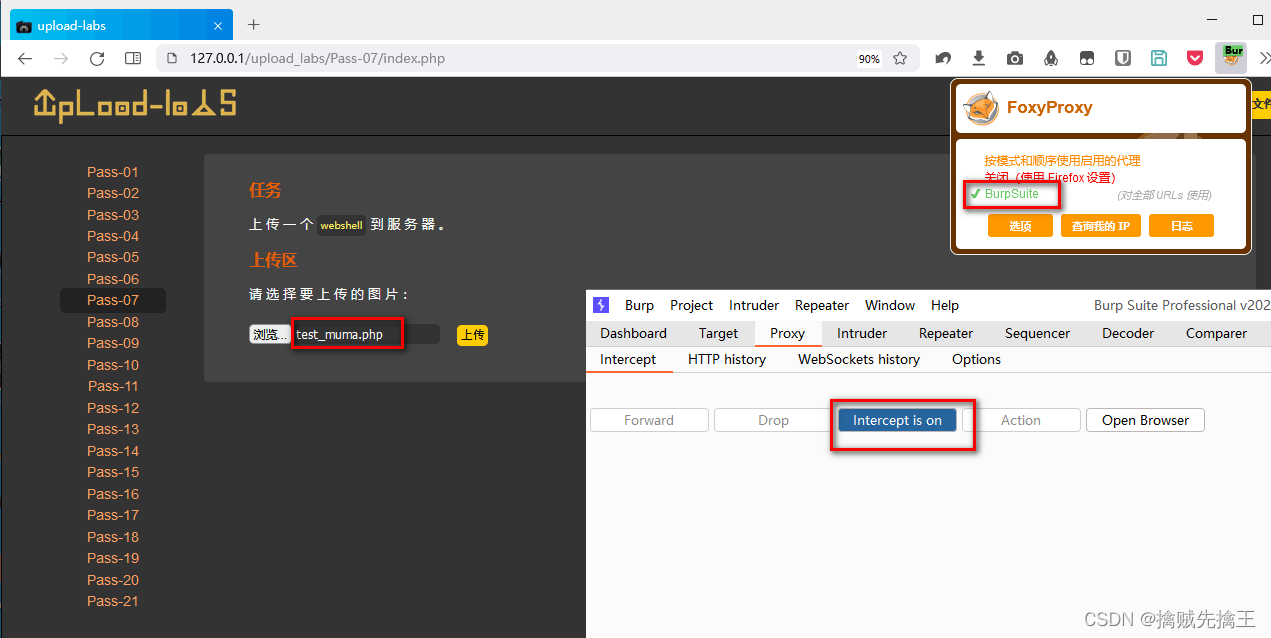This screenshot has height=638, width=1271.
Task: Open the Burp menu
Action: pyautogui.click(x=639, y=305)
